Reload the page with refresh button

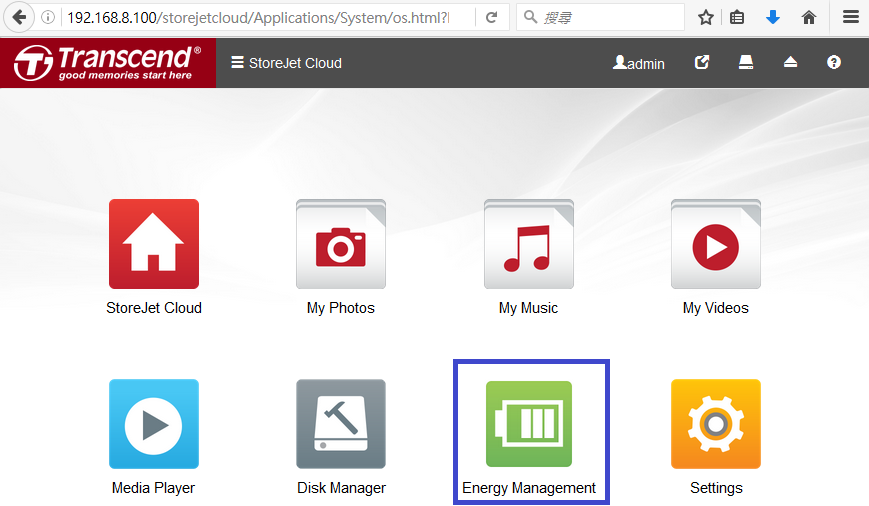click(x=492, y=18)
